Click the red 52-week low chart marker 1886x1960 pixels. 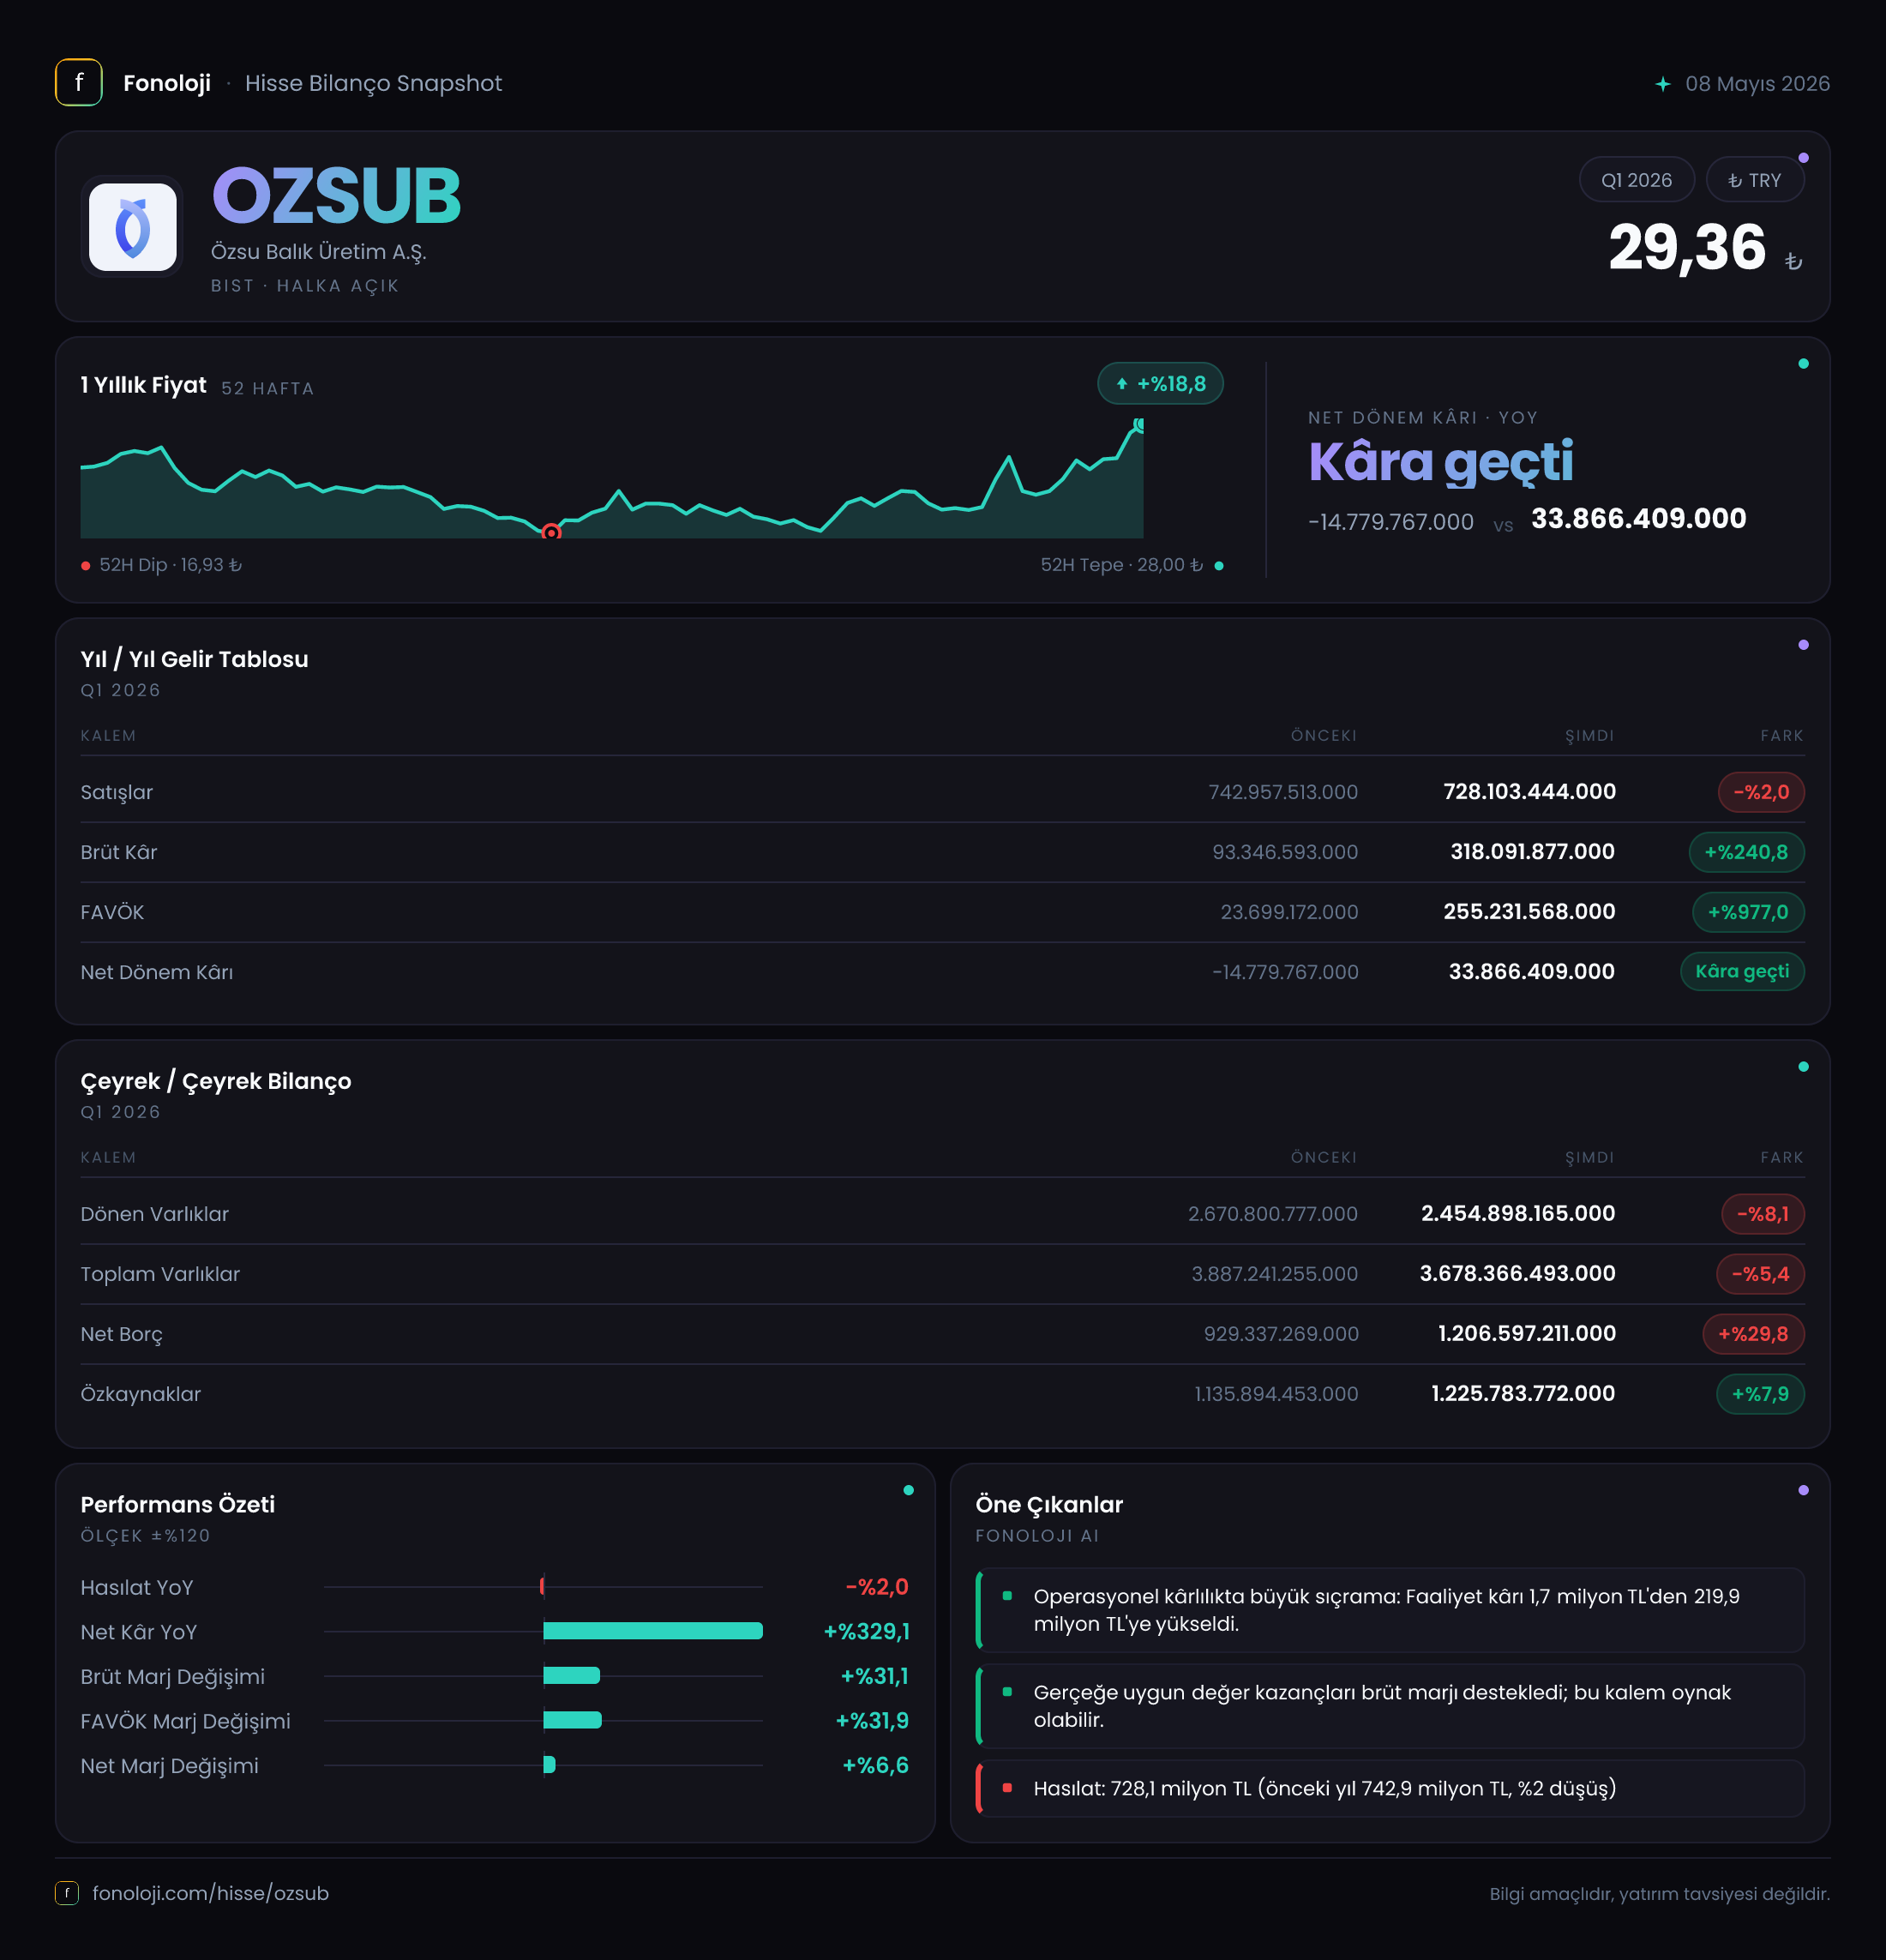551,533
